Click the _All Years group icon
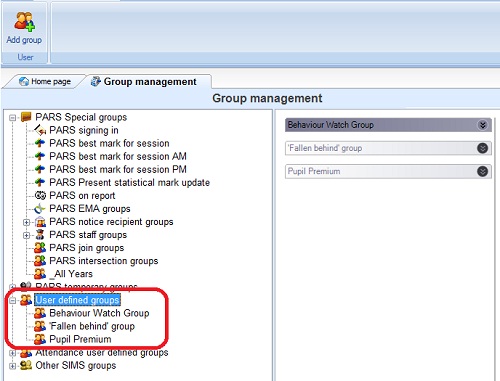 click(40, 274)
